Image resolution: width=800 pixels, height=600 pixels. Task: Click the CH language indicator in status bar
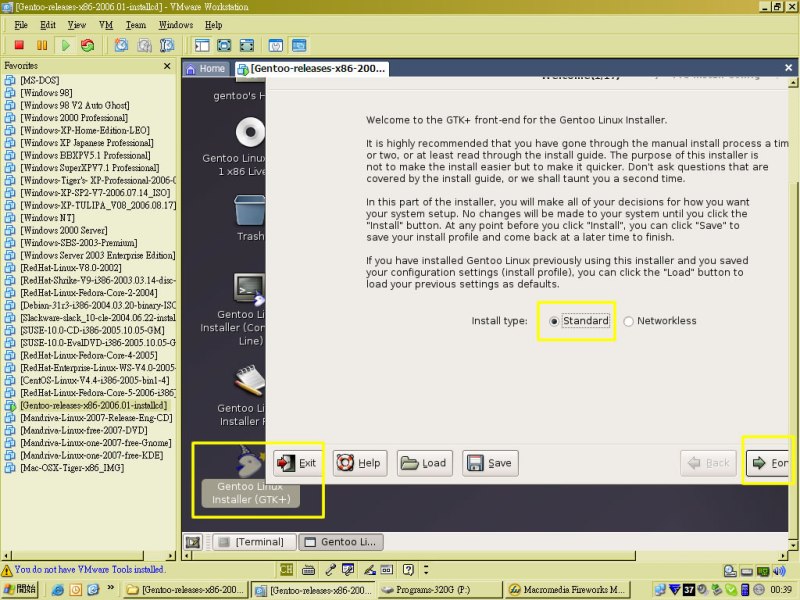click(286, 569)
